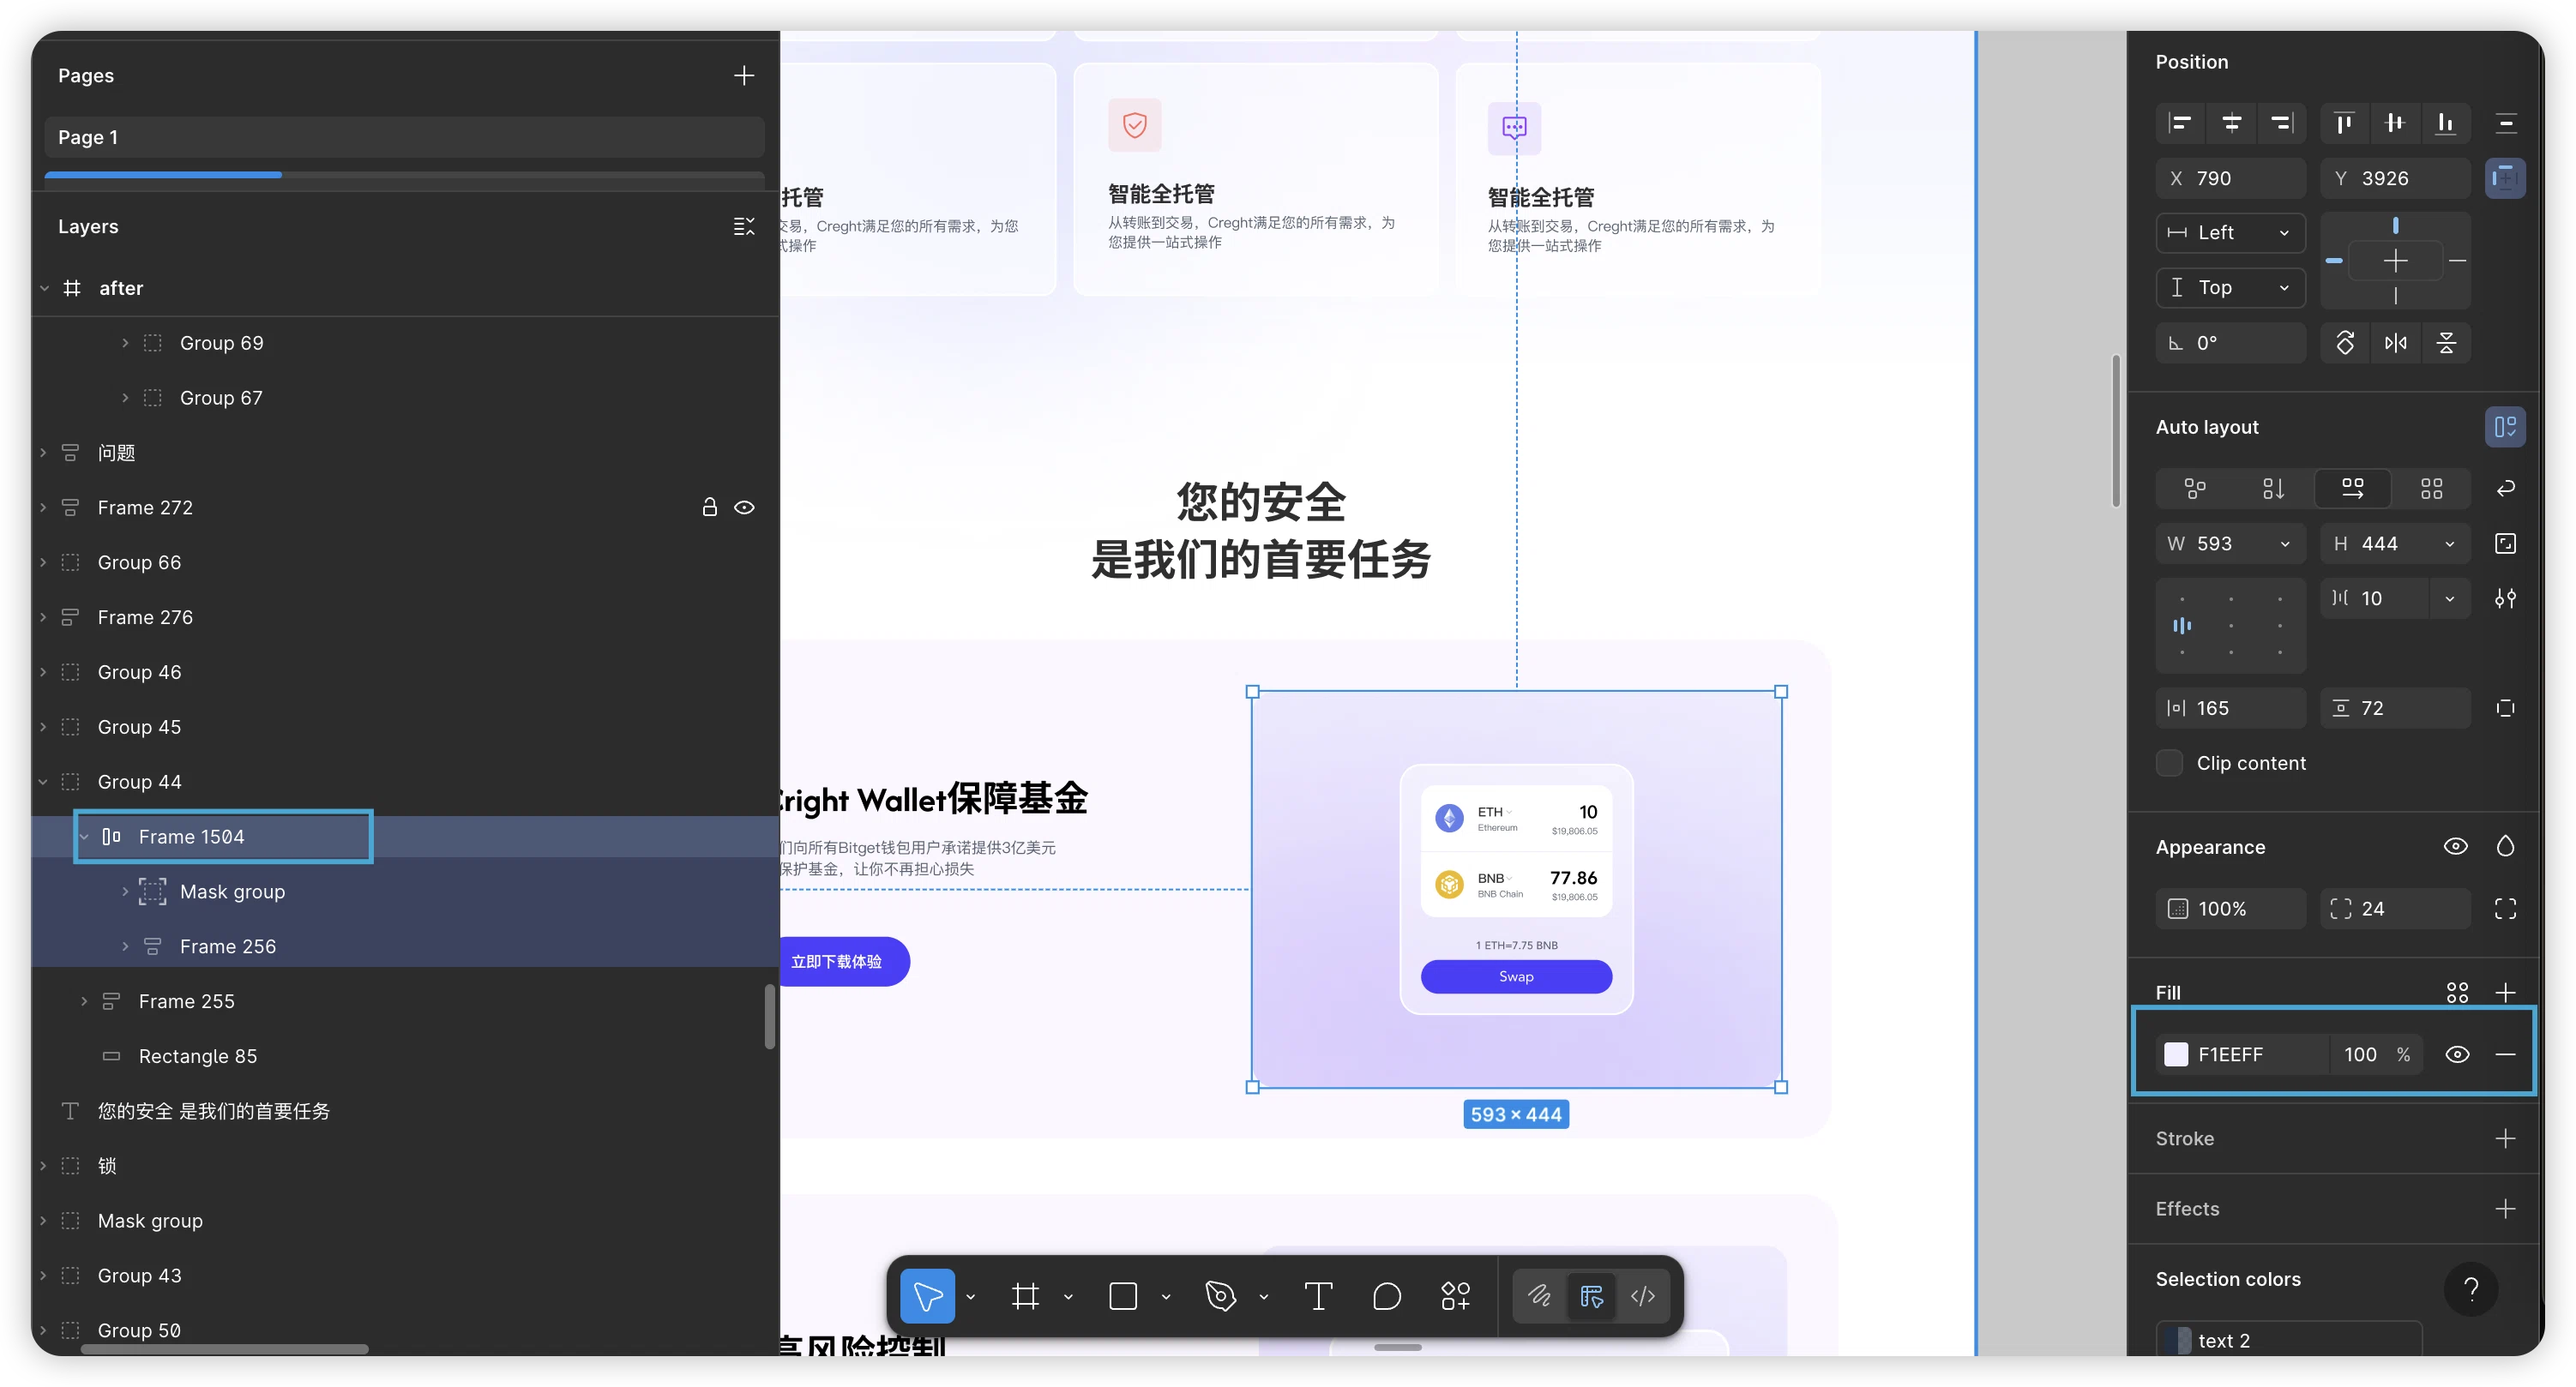Viewport: 2576px width, 1387px height.
Task: Select grid layout flow option
Action: 2431,488
